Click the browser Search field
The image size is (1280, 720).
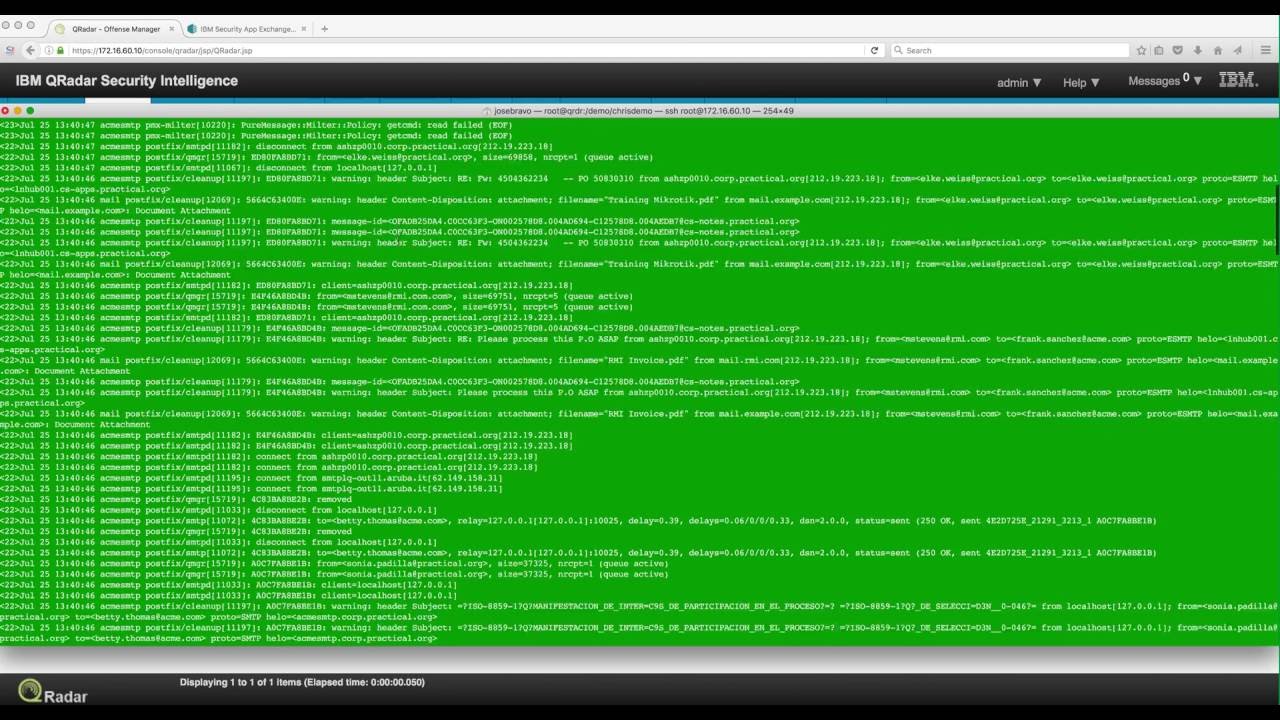1008,50
